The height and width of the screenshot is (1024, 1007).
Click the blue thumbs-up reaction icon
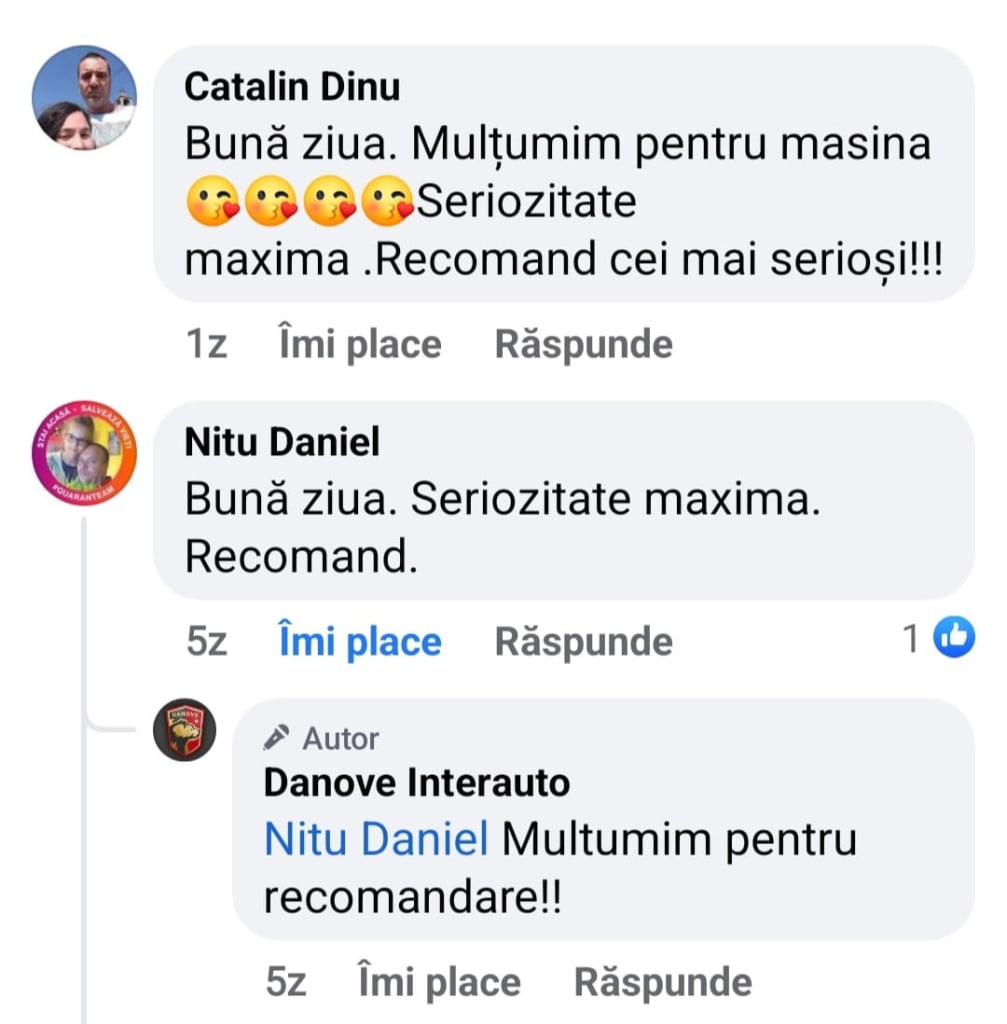pyautogui.click(x=953, y=638)
